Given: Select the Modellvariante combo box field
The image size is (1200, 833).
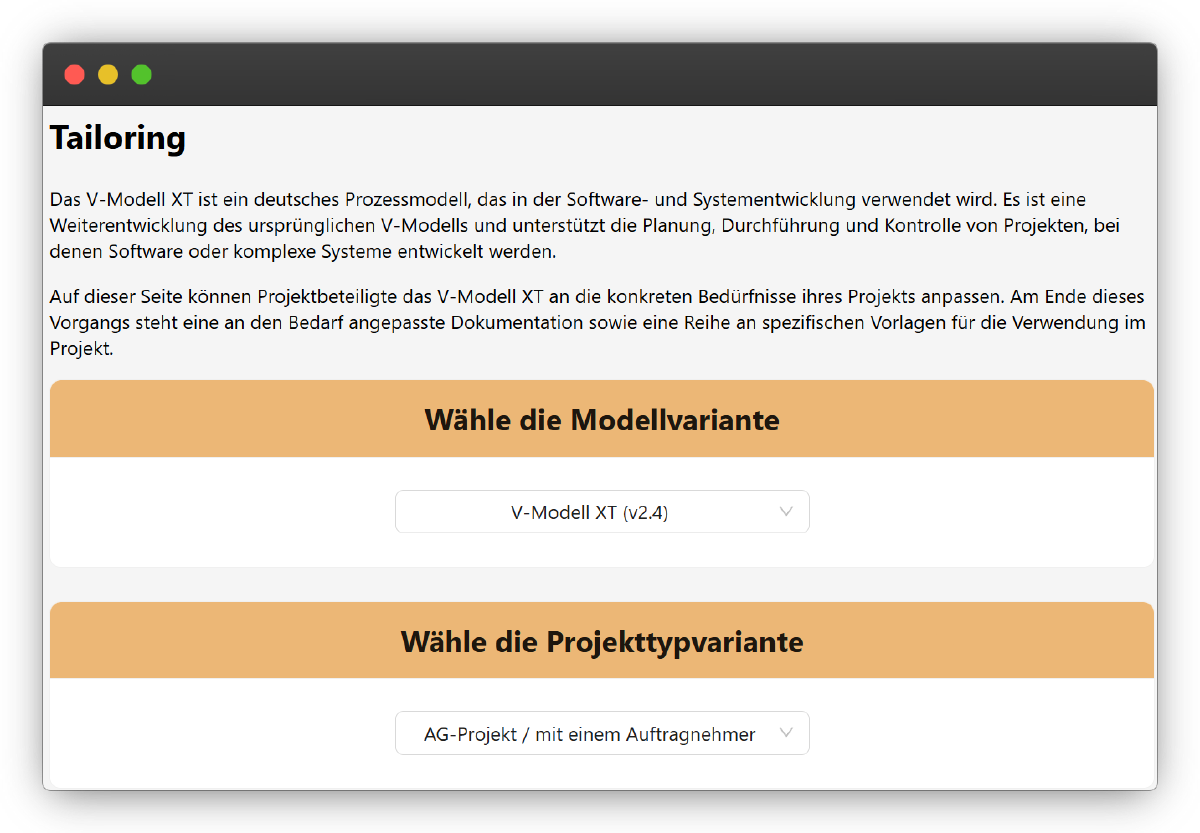Looking at the screenshot, I should coord(602,511).
